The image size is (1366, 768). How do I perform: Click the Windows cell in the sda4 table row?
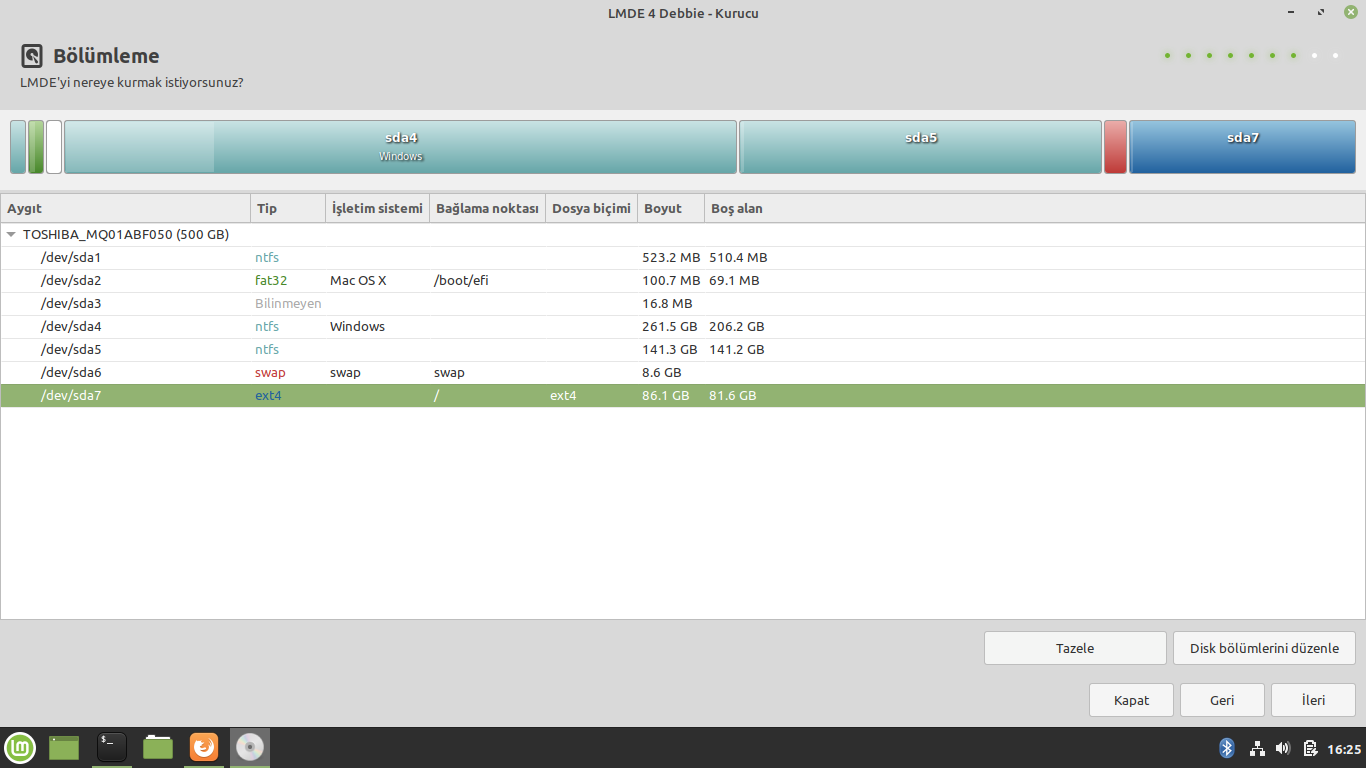(357, 327)
